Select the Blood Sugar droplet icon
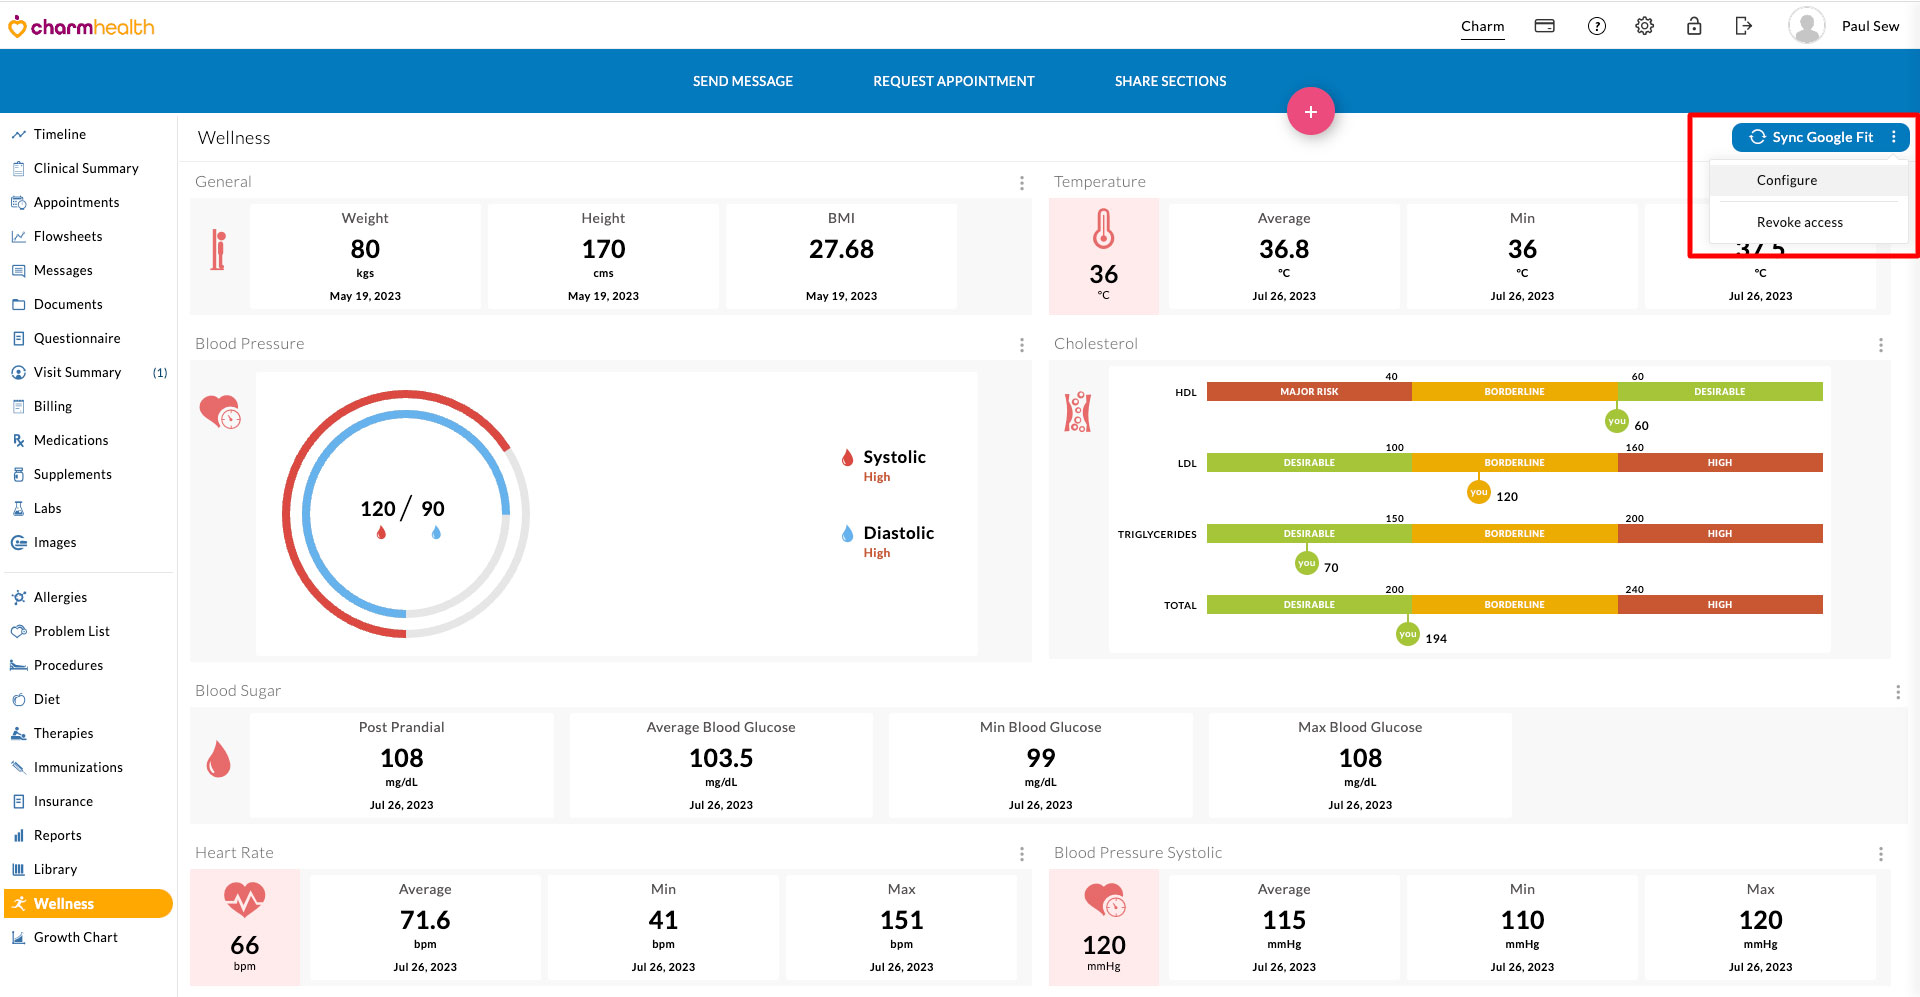Image resolution: width=1920 pixels, height=997 pixels. click(x=219, y=759)
